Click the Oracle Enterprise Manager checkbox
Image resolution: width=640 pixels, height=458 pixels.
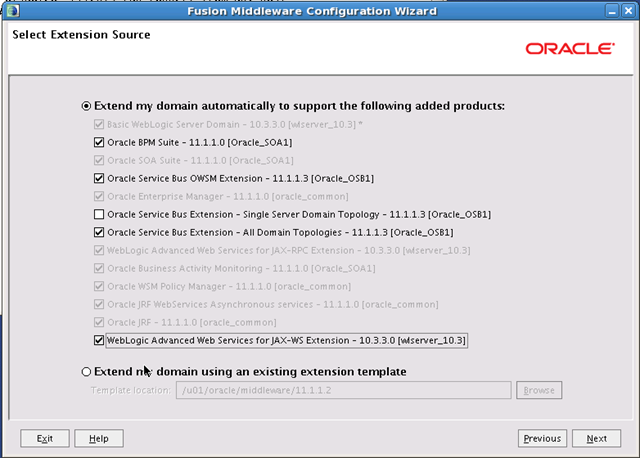pyautogui.click(x=99, y=196)
